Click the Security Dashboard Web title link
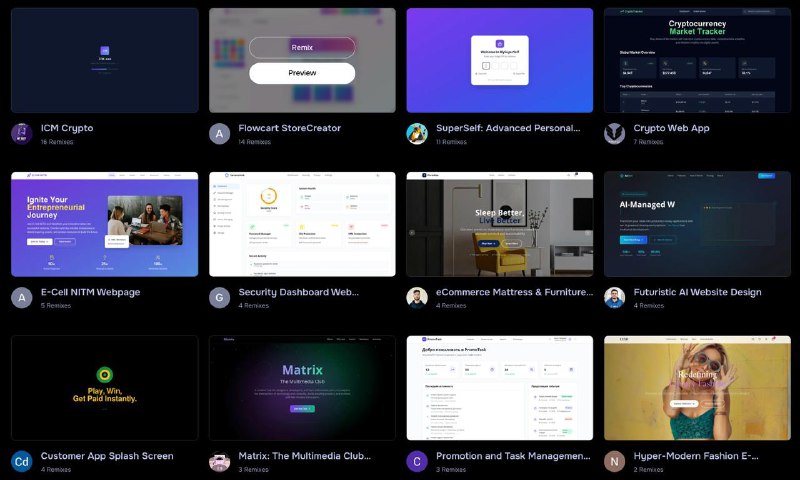800x480 pixels. pyautogui.click(x=298, y=292)
